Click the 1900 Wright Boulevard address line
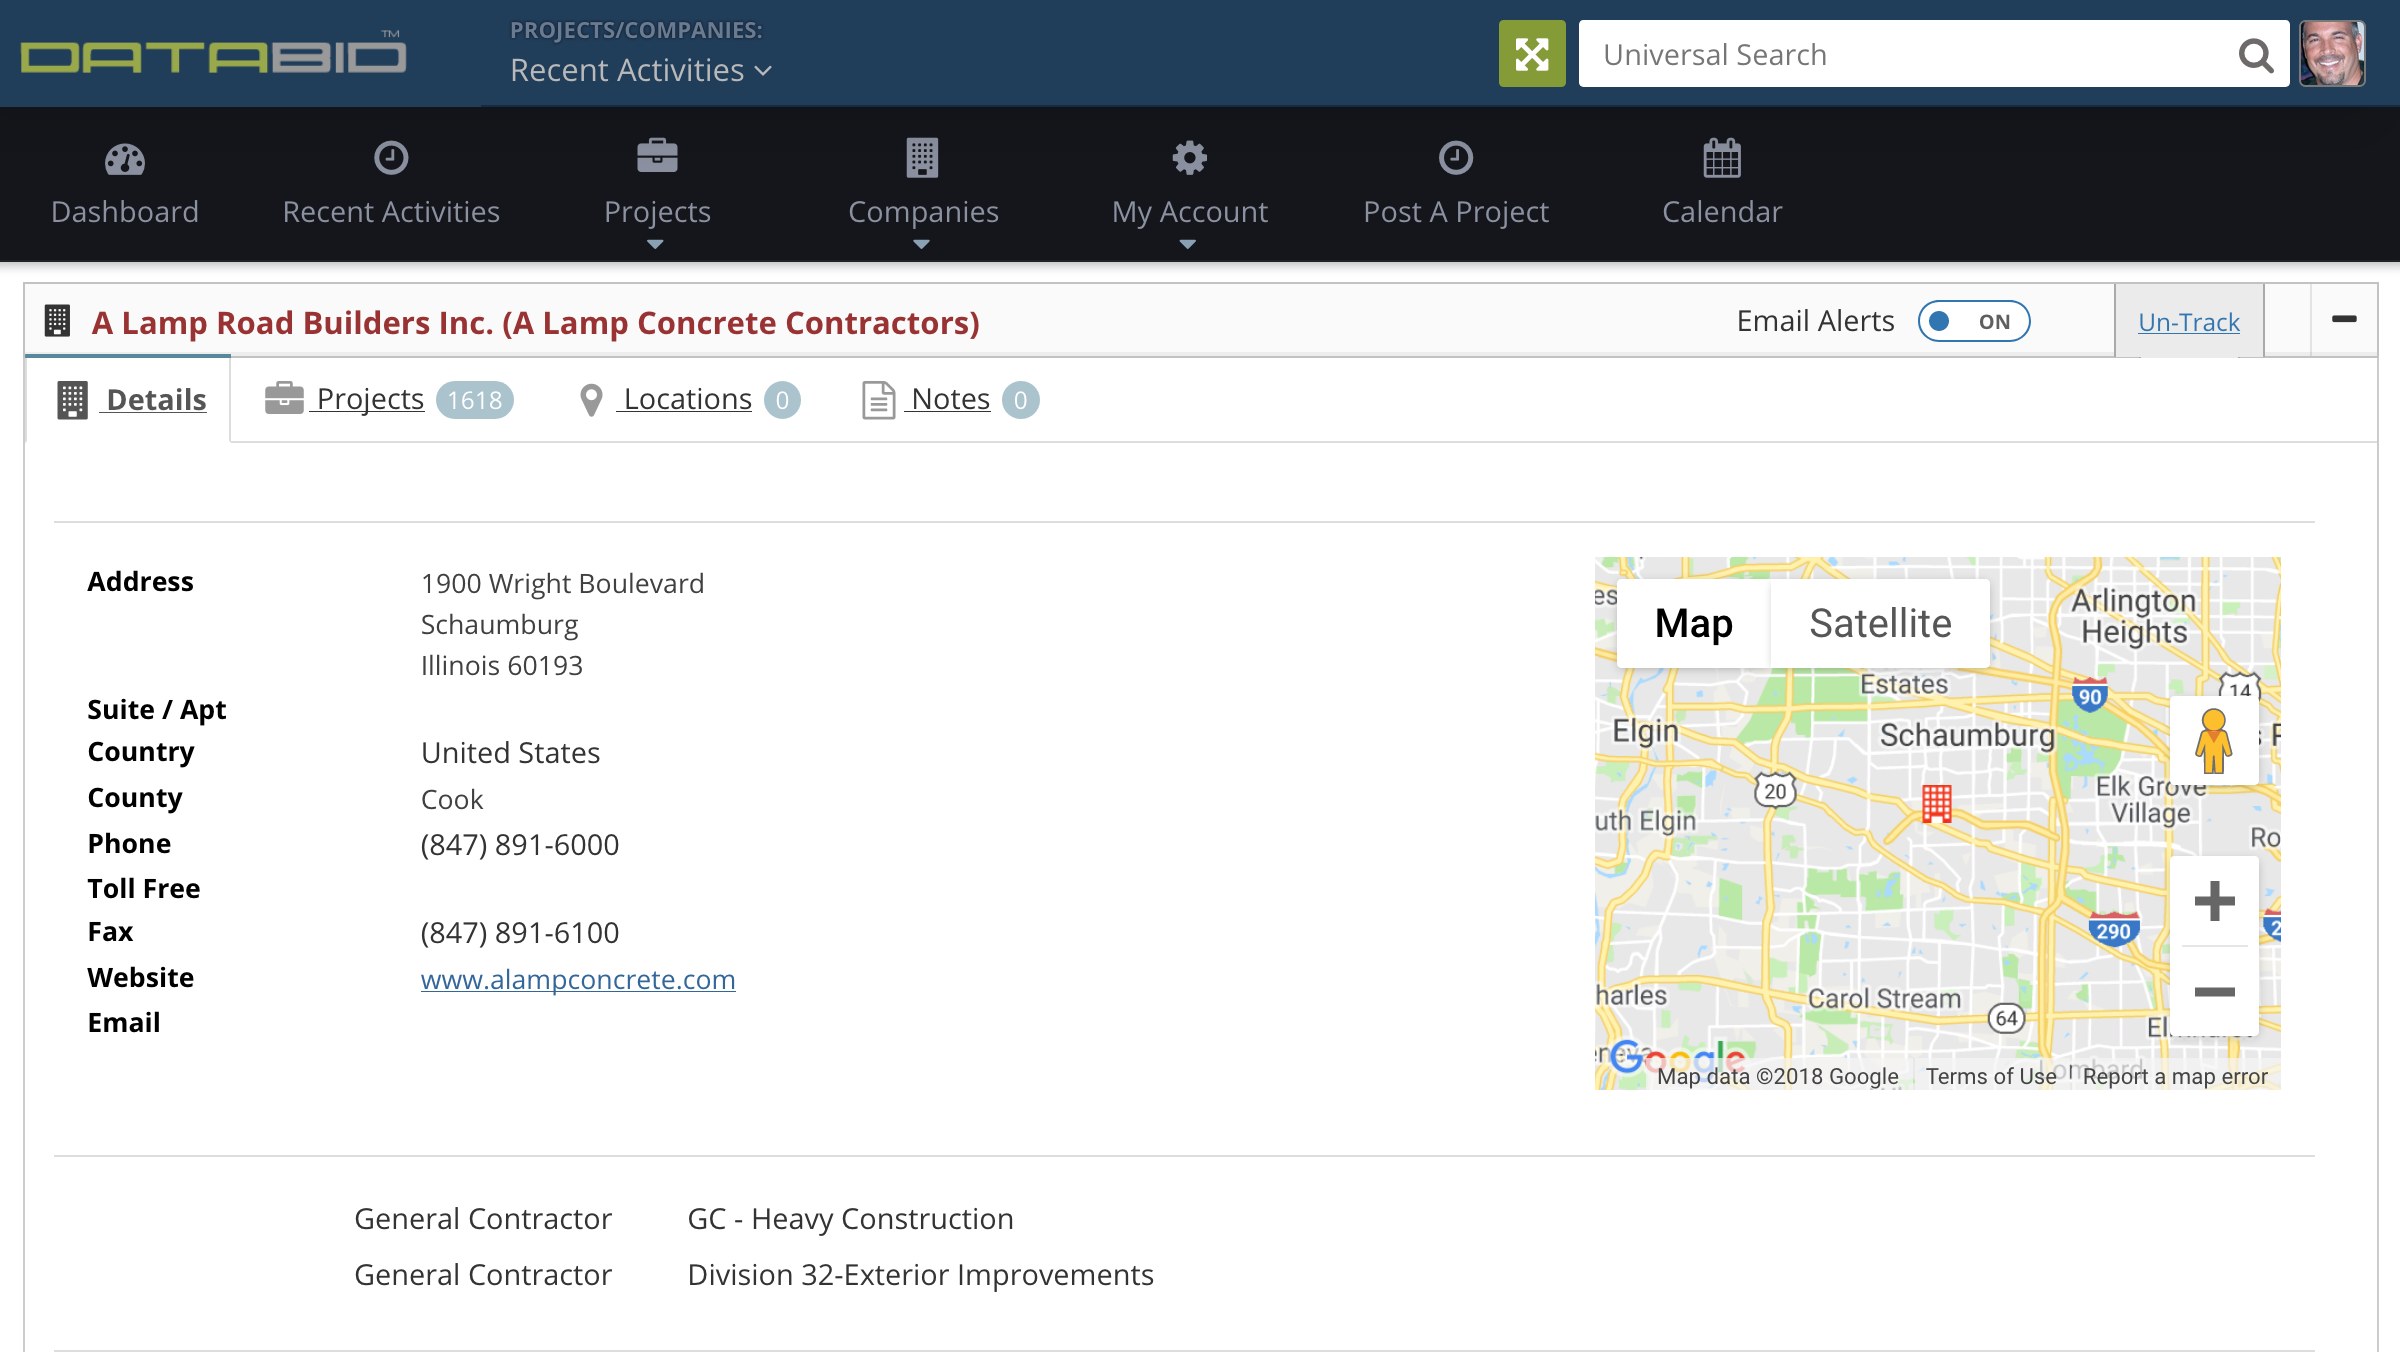The height and width of the screenshot is (1352, 2400). point(562,583)
